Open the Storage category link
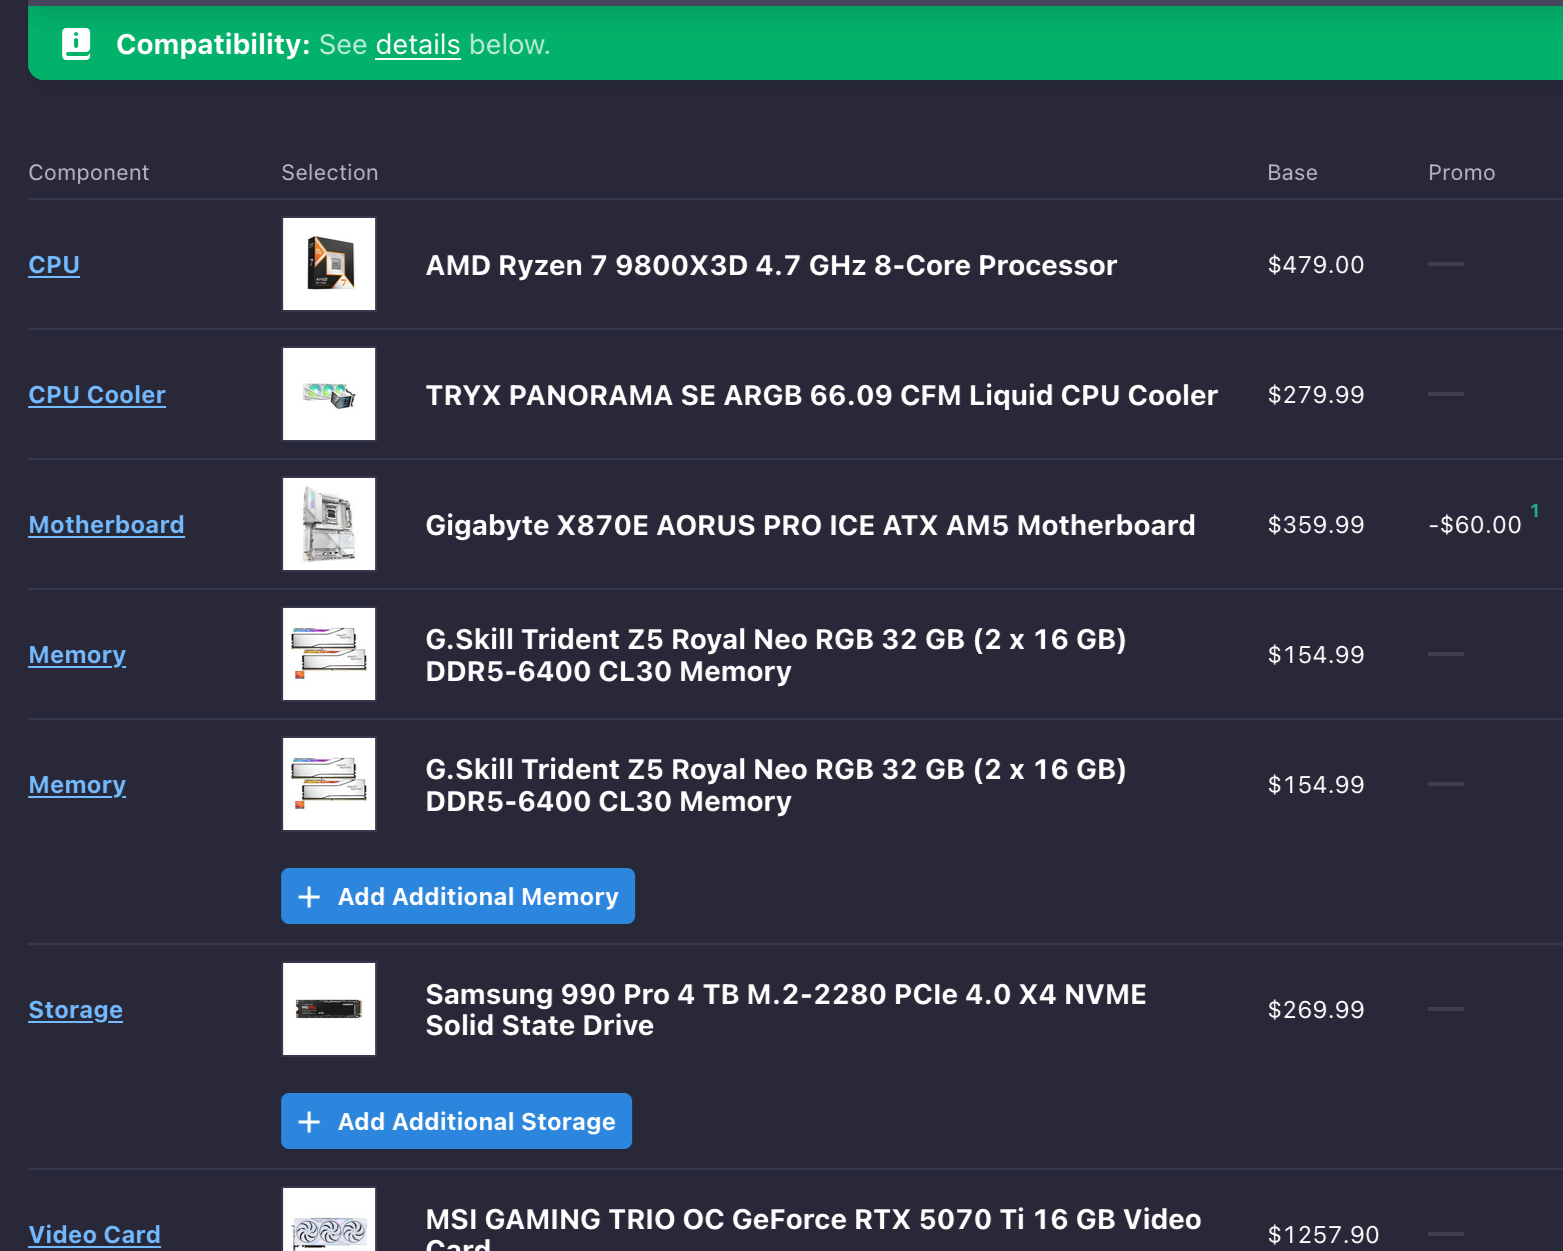The image size is (1563, 1251). tap(75, 1010)
